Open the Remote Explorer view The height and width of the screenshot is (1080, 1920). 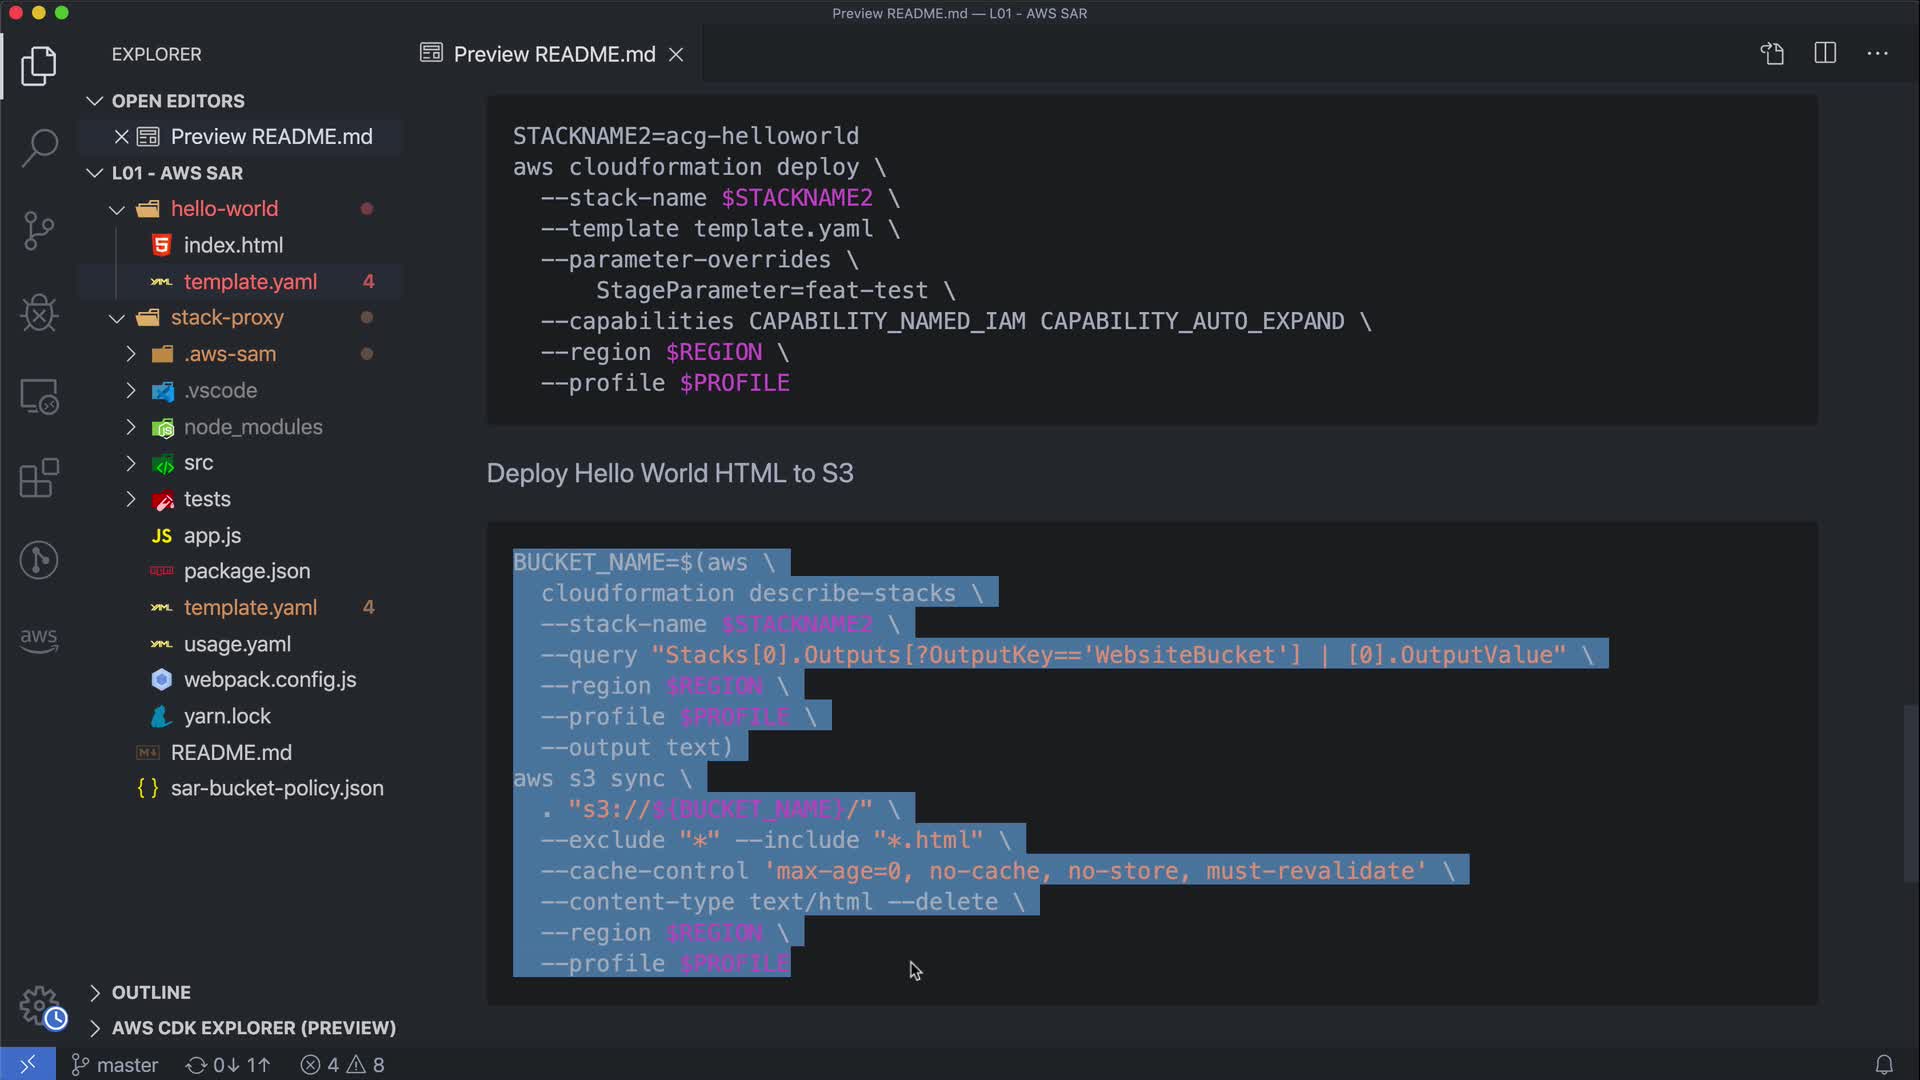[x=39, y=397]
